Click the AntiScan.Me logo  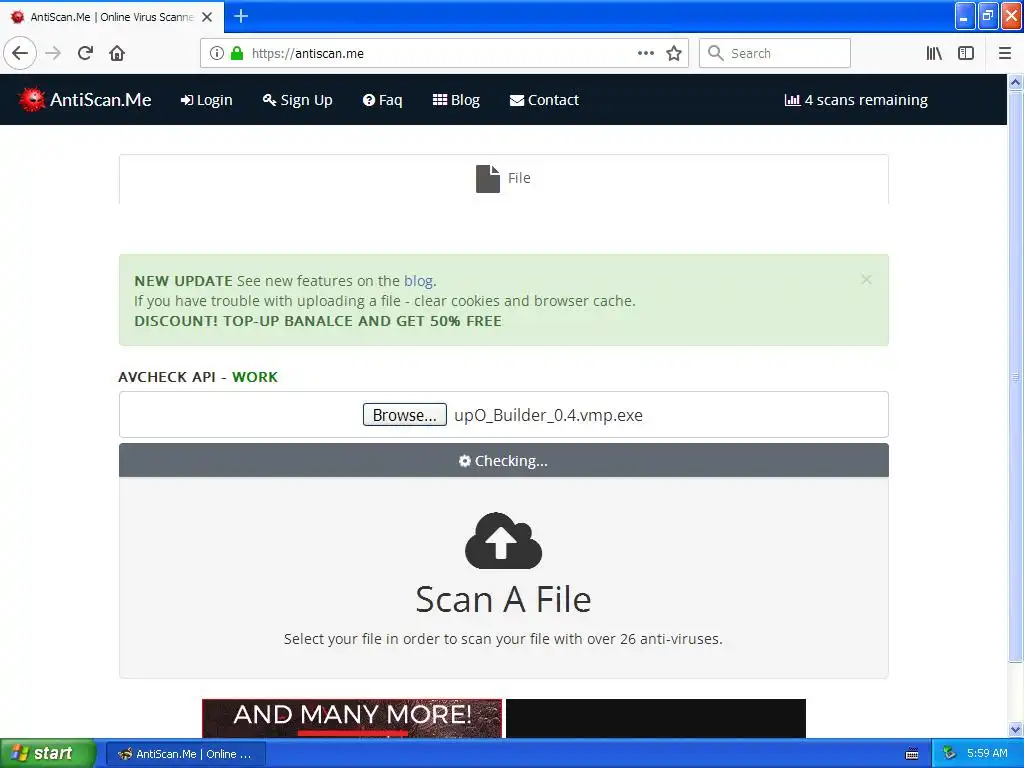pos(85,99)
